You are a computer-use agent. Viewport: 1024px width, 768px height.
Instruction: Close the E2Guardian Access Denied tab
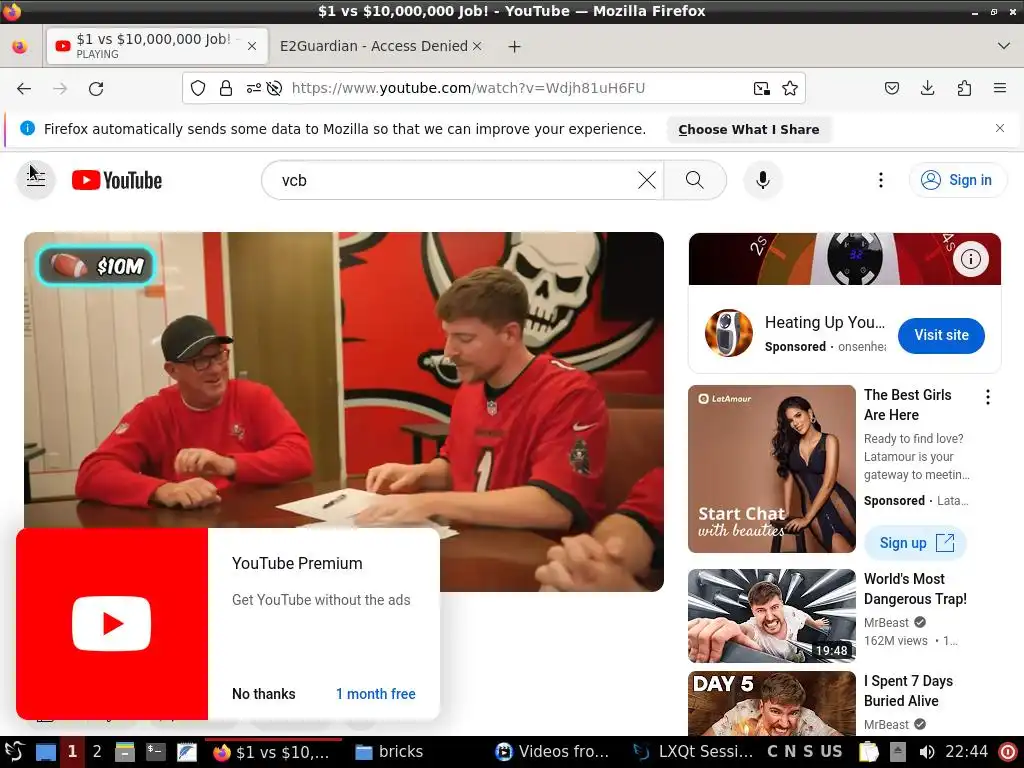477,46
